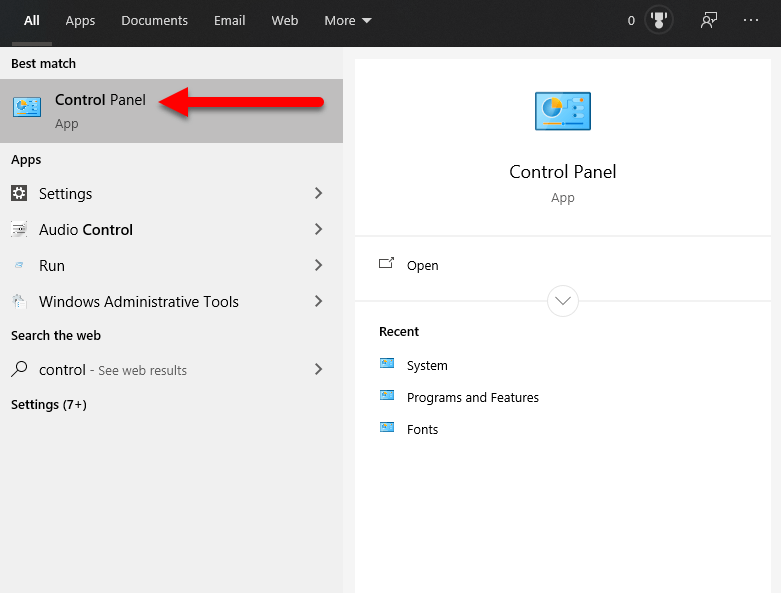Switch to the Documents search tab
The image size is (781, 593).
(154, 20)
